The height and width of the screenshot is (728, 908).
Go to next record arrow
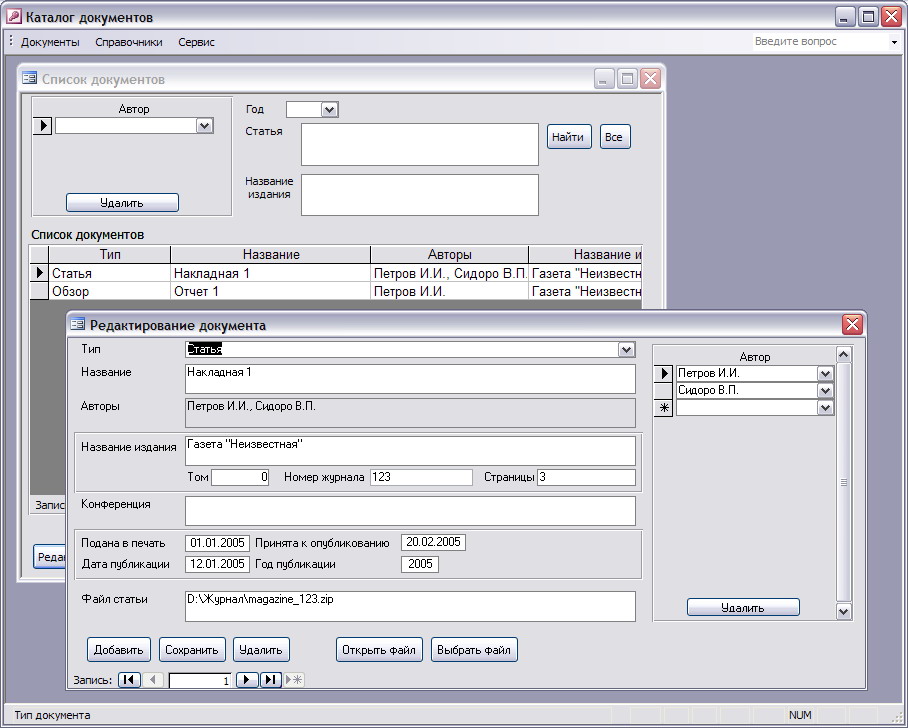[247, 679]
